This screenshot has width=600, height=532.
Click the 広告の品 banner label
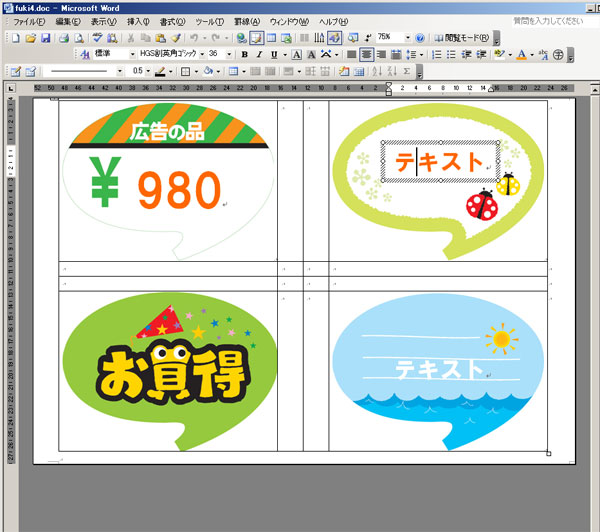click(x=166, y=129)
